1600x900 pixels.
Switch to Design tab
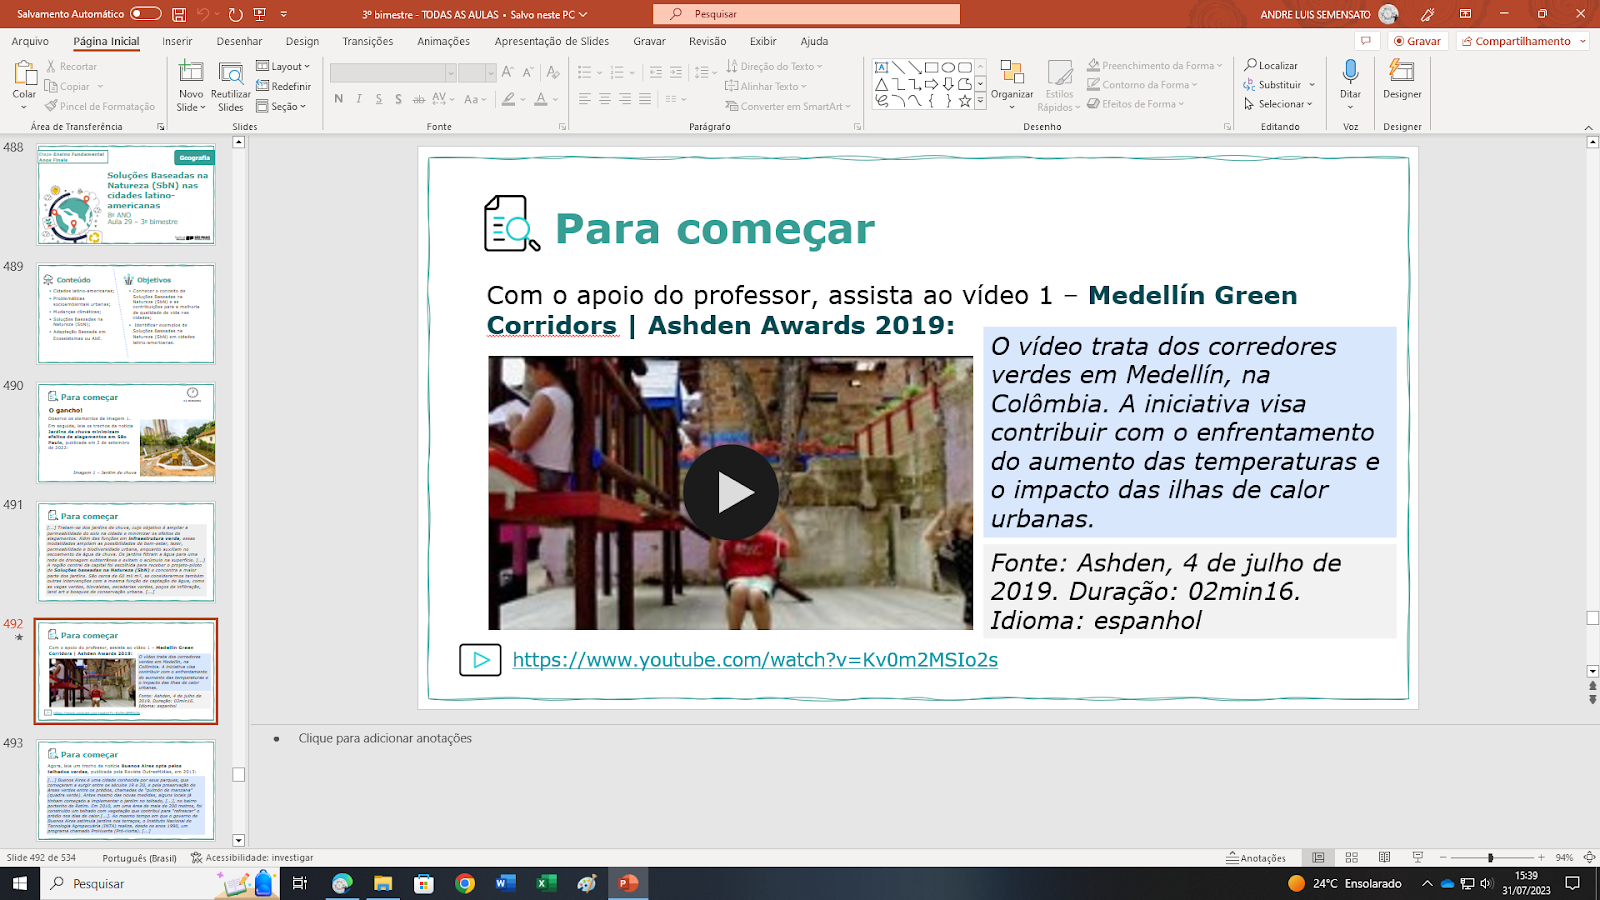302,41
